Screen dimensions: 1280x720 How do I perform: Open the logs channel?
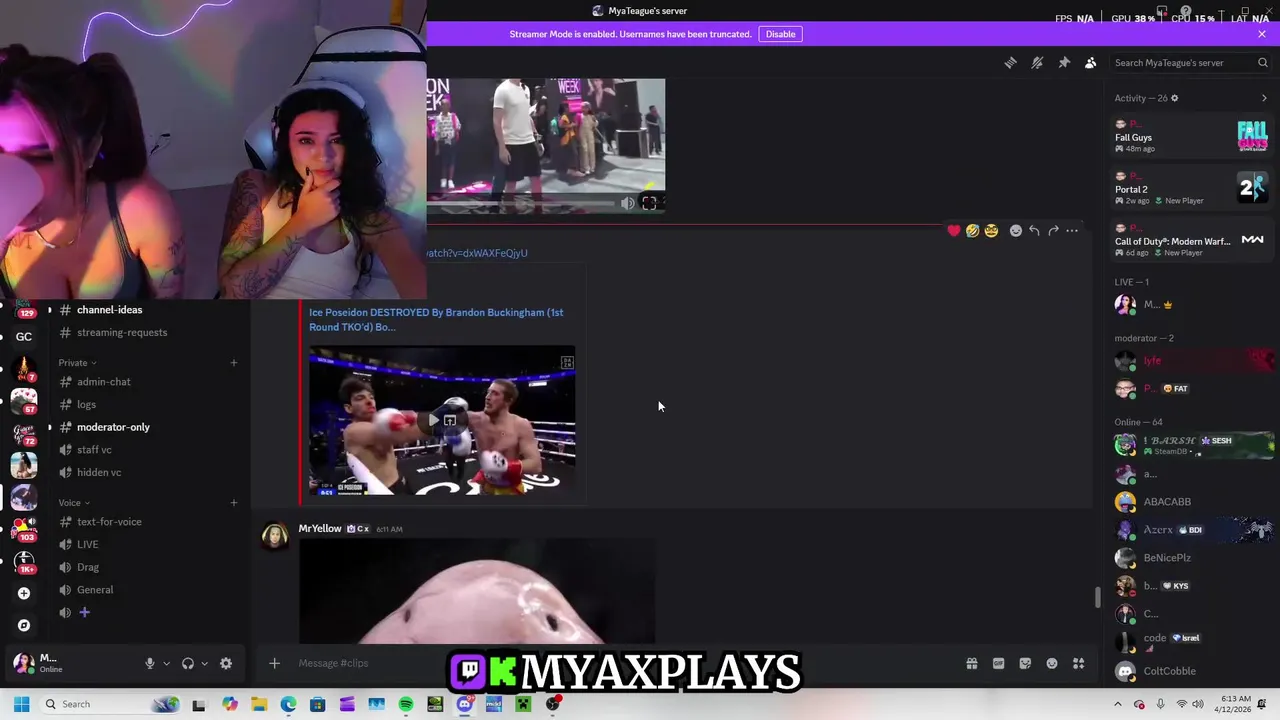[87, 405]
